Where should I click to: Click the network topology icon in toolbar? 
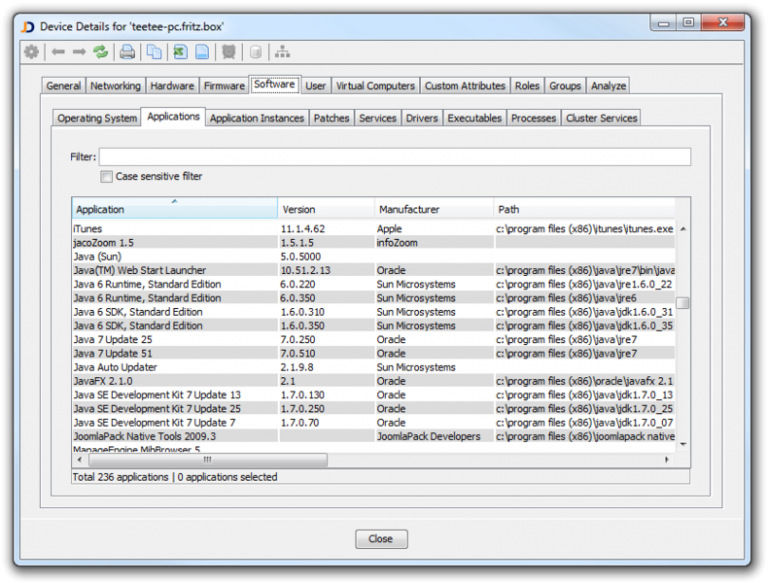tap(283, 52)
